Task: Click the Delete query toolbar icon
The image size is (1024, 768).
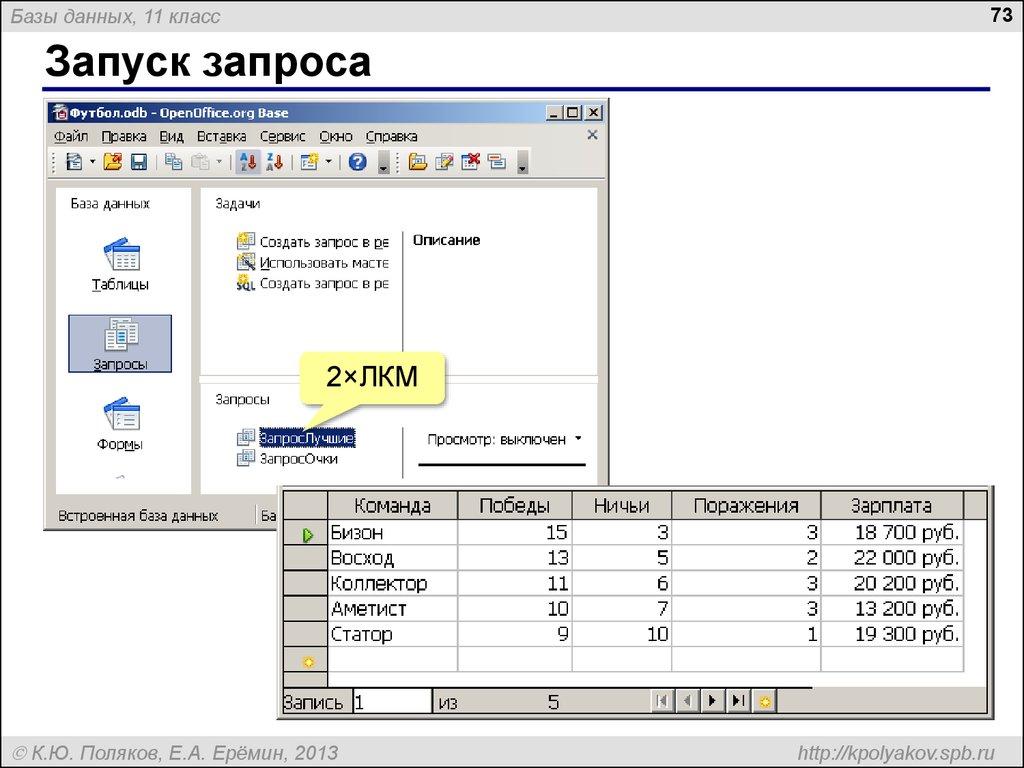Action: [471, 162]
